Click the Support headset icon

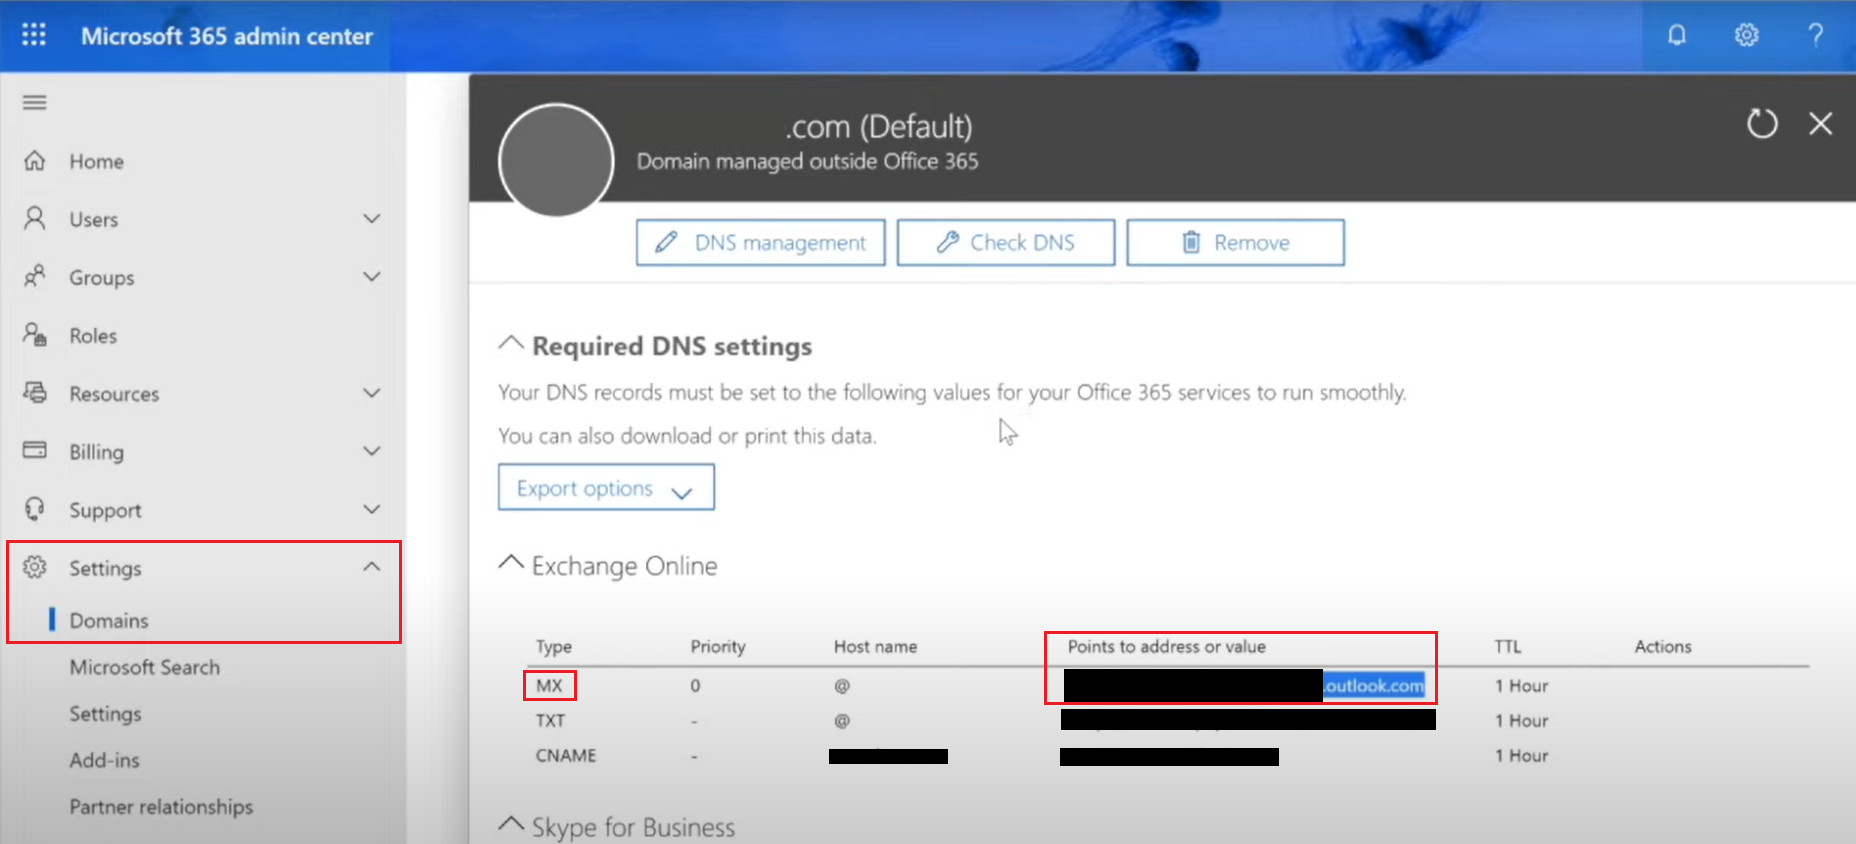click(35, 509)
